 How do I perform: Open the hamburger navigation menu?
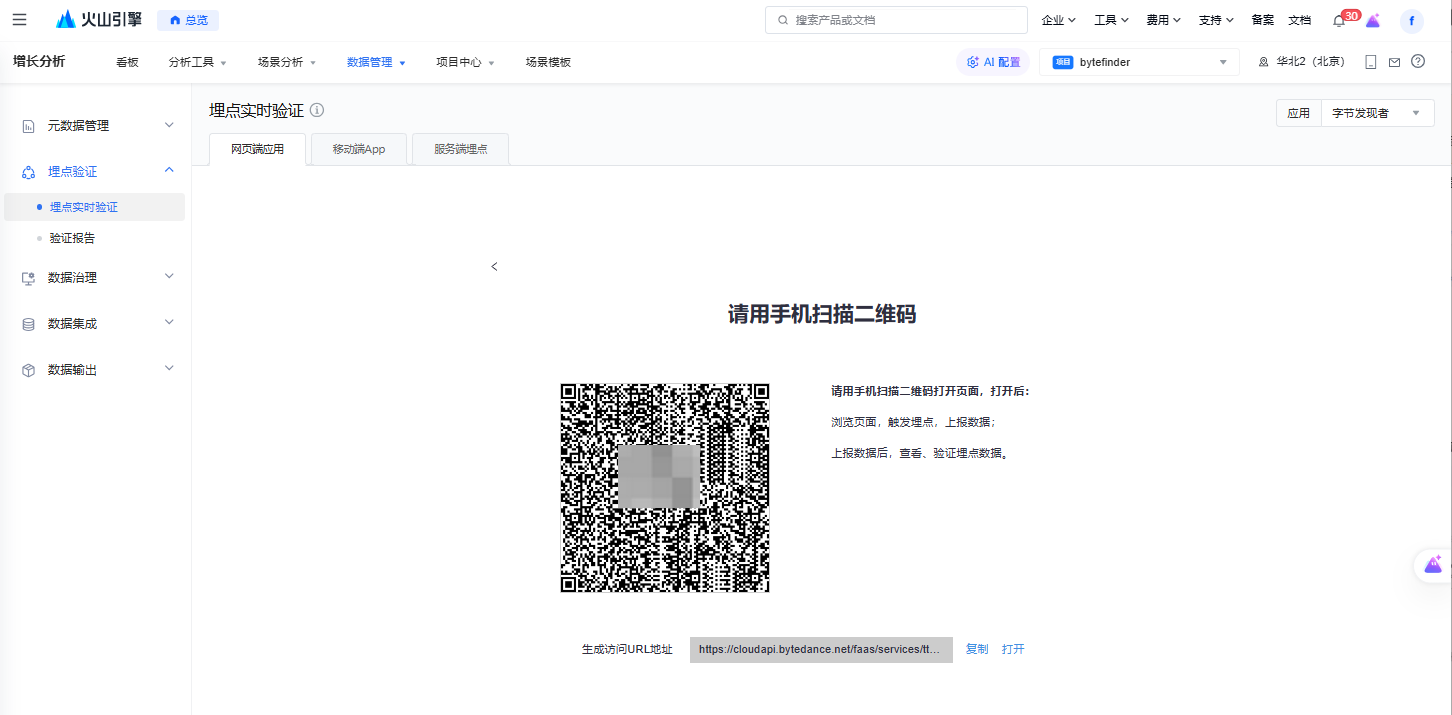click(19, 20)
